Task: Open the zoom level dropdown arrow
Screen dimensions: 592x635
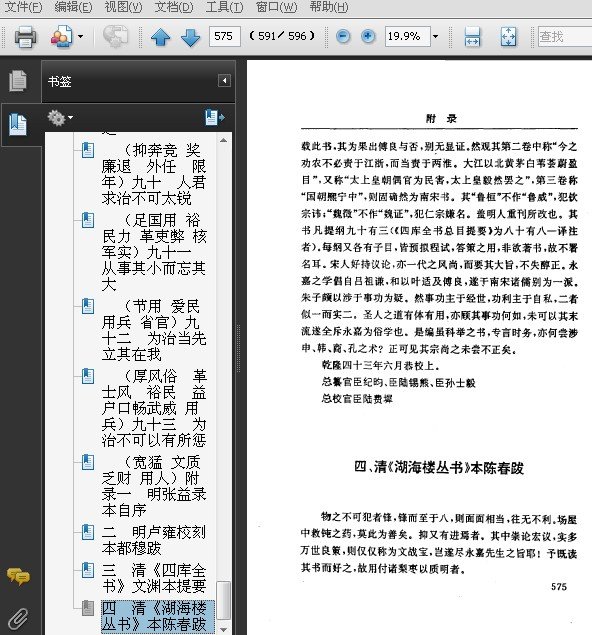Action: (x=435, y=36)
